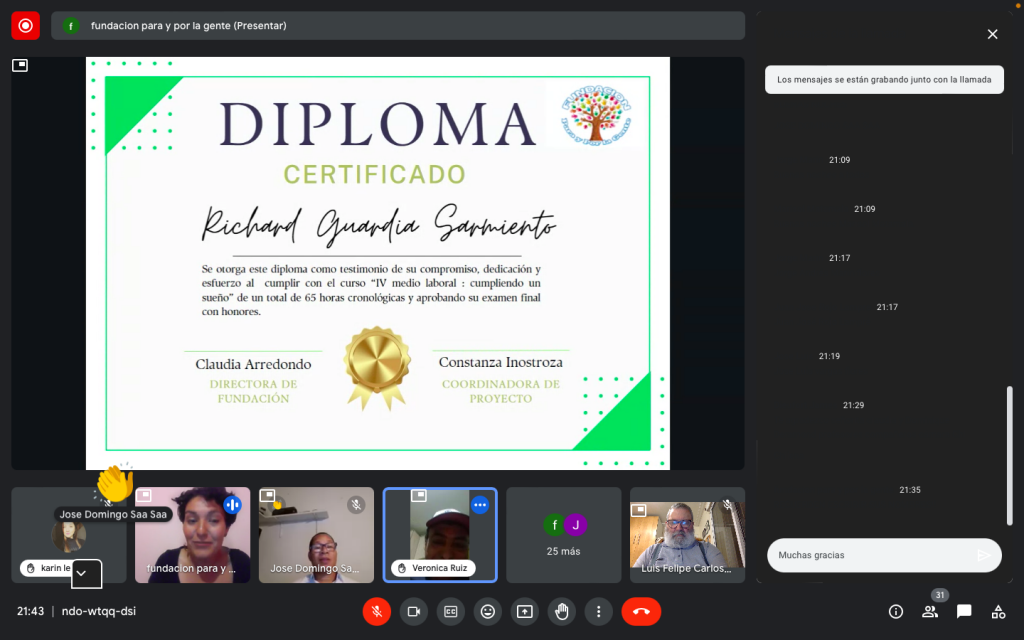Show the participants list with 31 people
1024x640 pixels.
[930, 611]
